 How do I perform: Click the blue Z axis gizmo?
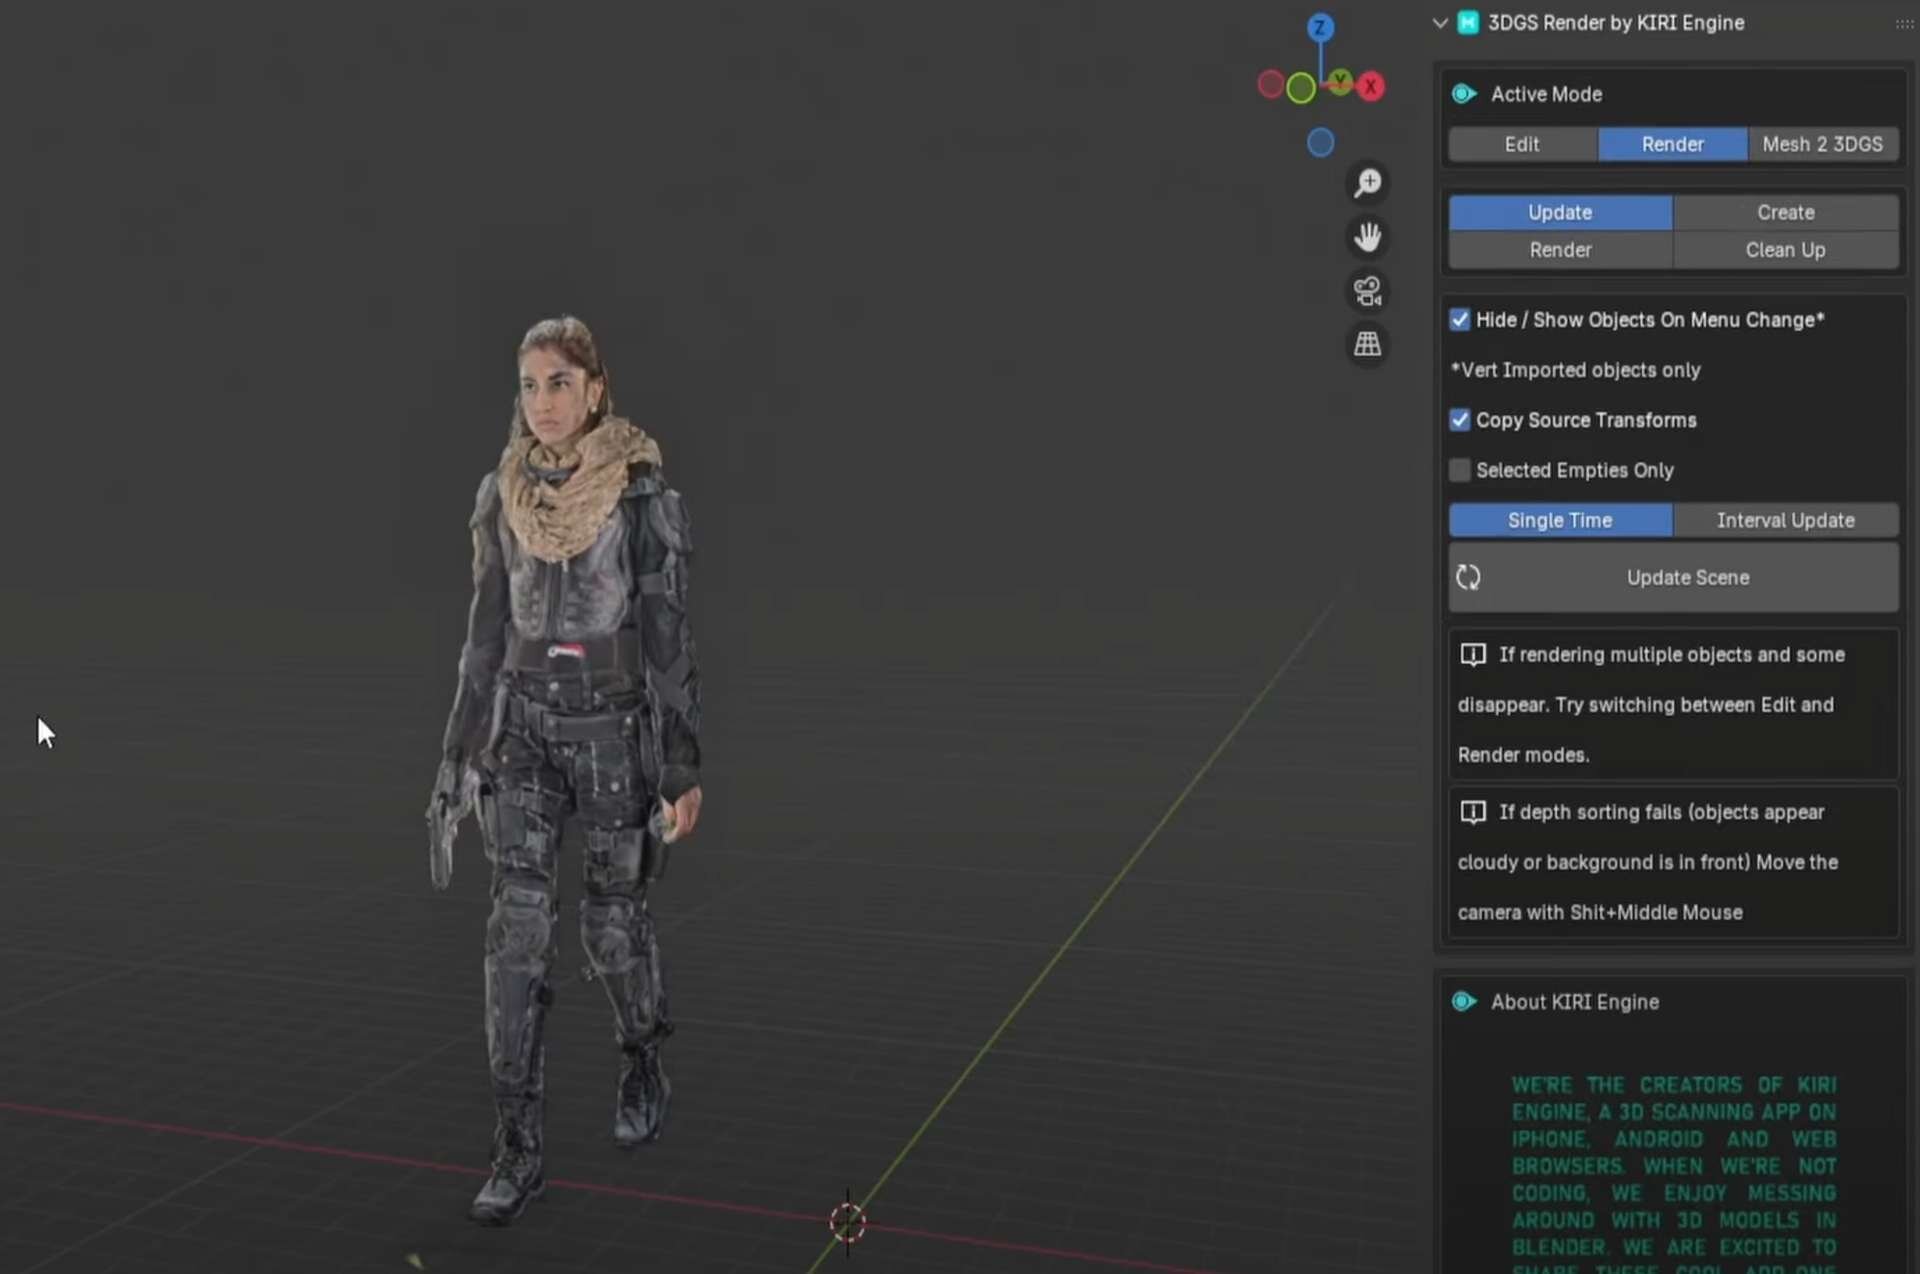[1320, 28]
